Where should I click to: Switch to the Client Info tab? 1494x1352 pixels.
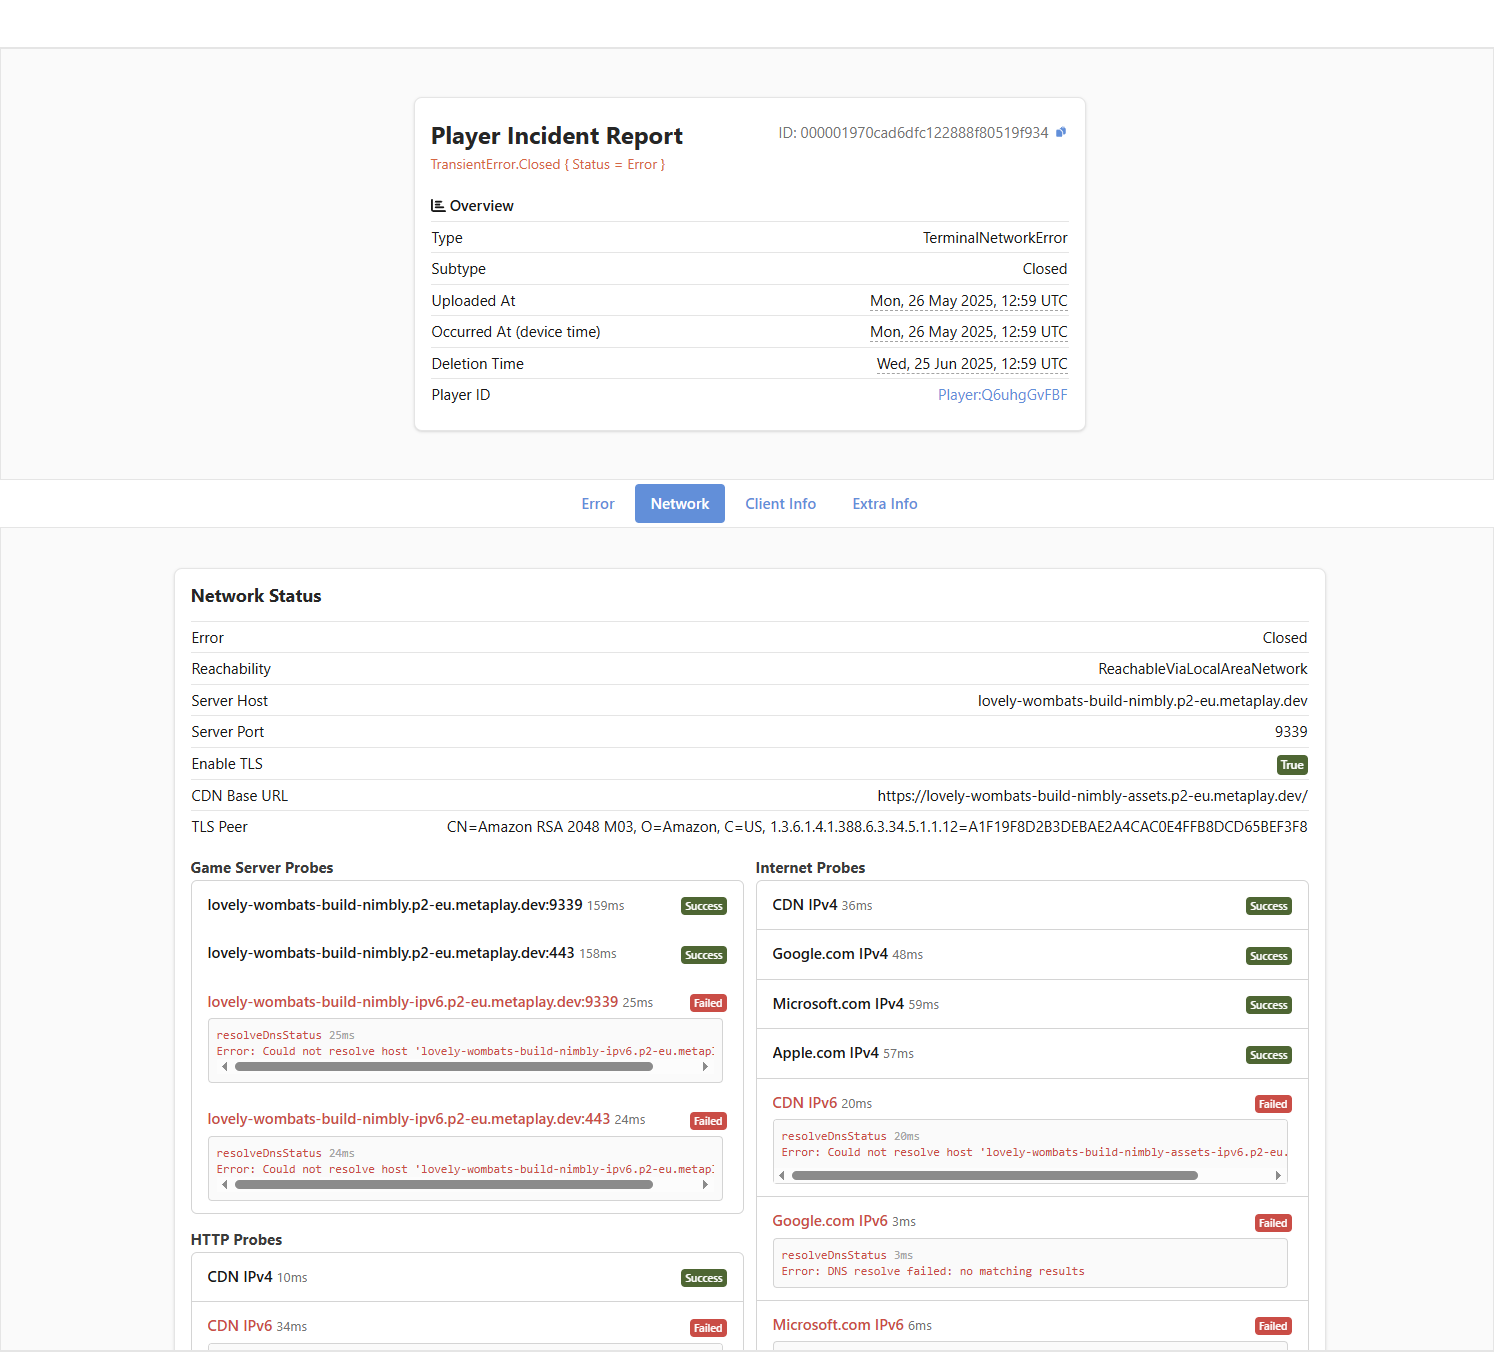tap(780, 504)
